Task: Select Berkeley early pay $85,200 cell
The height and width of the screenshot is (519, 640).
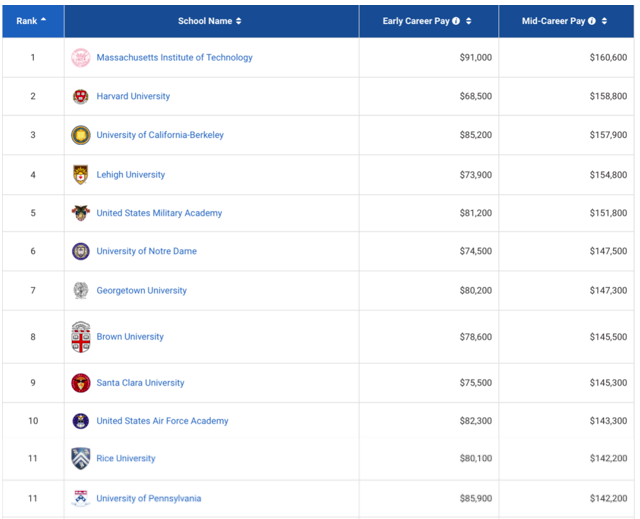Action: tap(429, 135)
